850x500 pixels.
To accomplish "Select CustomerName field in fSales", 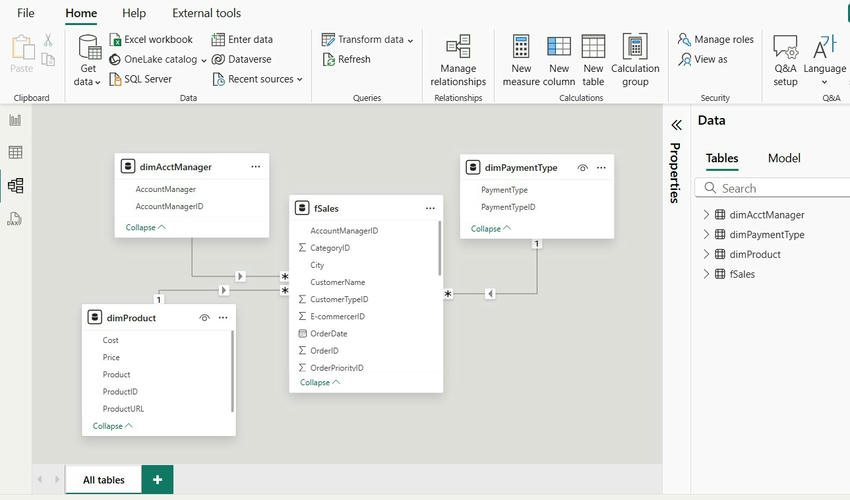I will [x=338, y=282].
